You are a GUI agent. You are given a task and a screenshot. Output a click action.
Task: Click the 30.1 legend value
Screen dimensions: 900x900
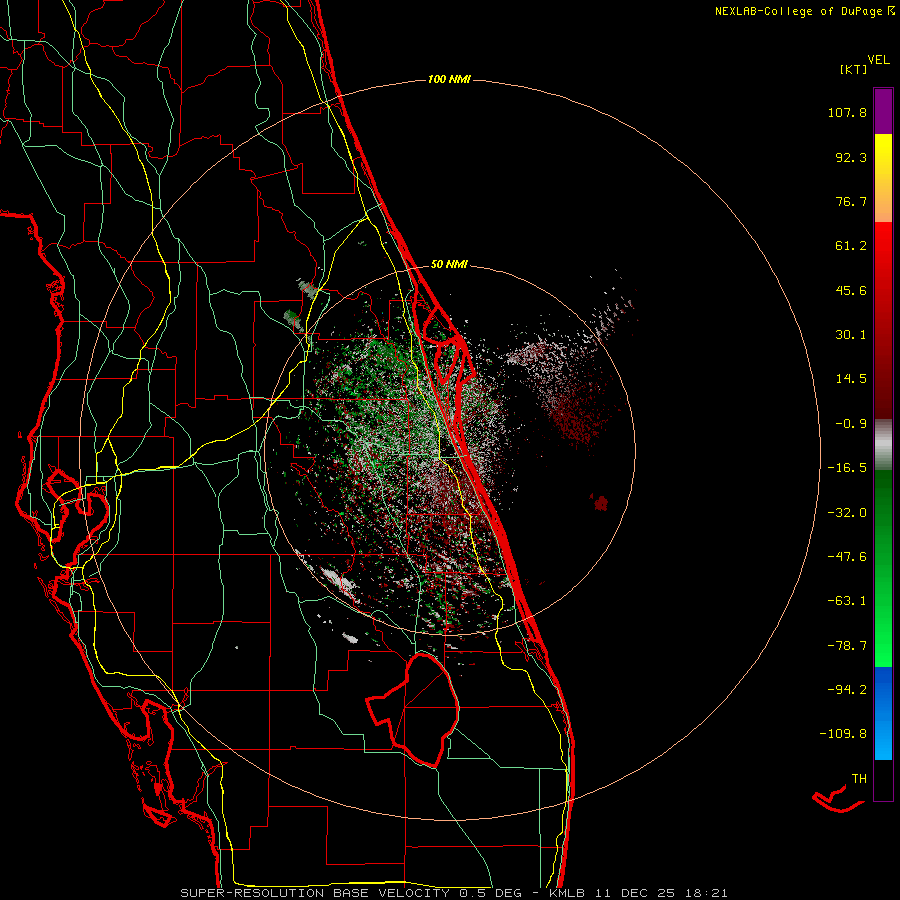click(851, 335)
